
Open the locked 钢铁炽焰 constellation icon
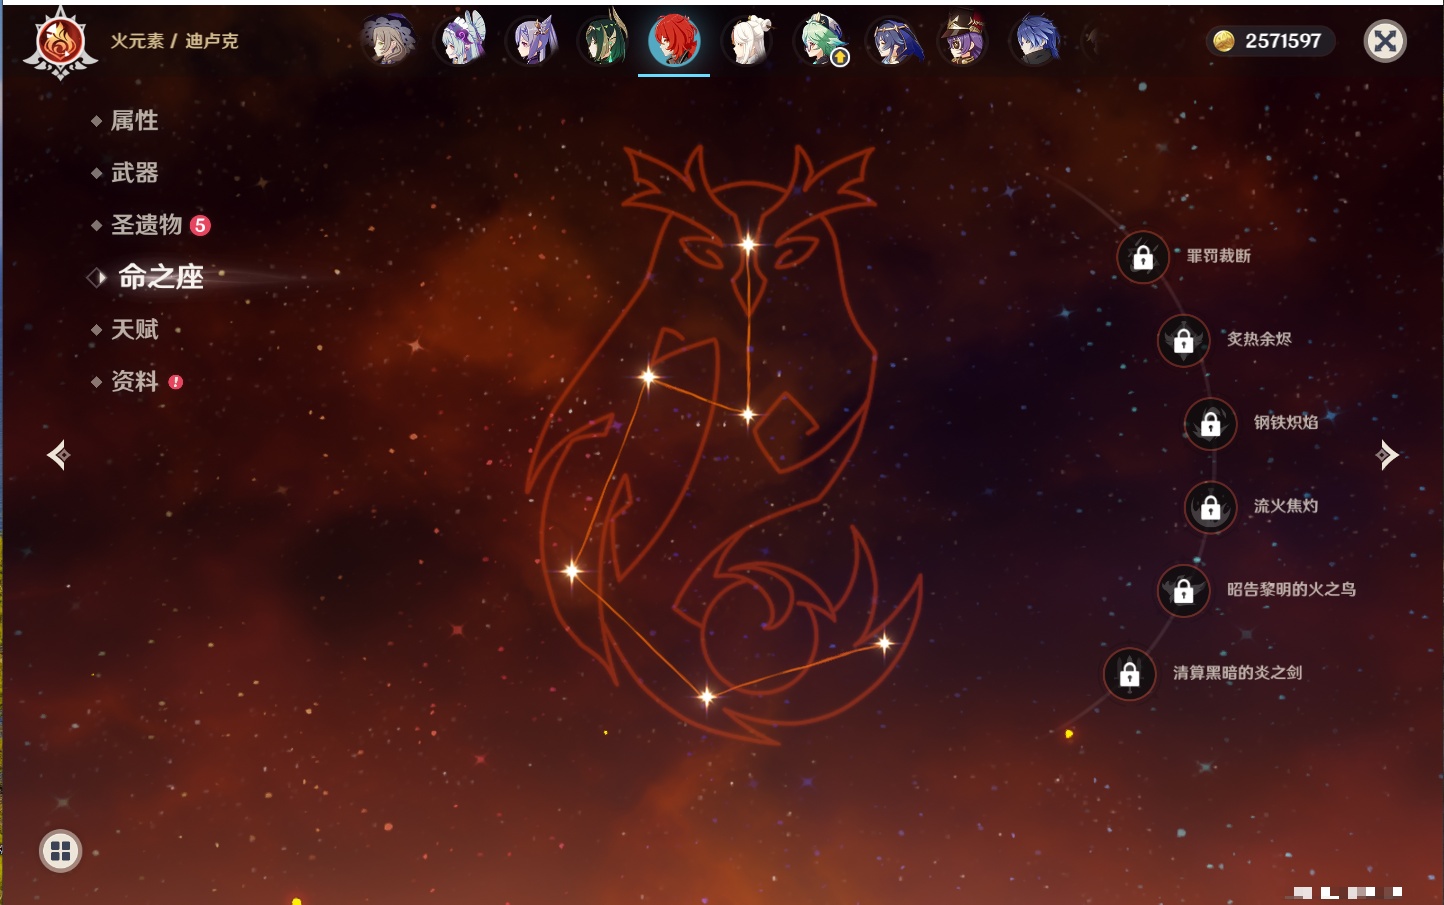(1210, 424)
